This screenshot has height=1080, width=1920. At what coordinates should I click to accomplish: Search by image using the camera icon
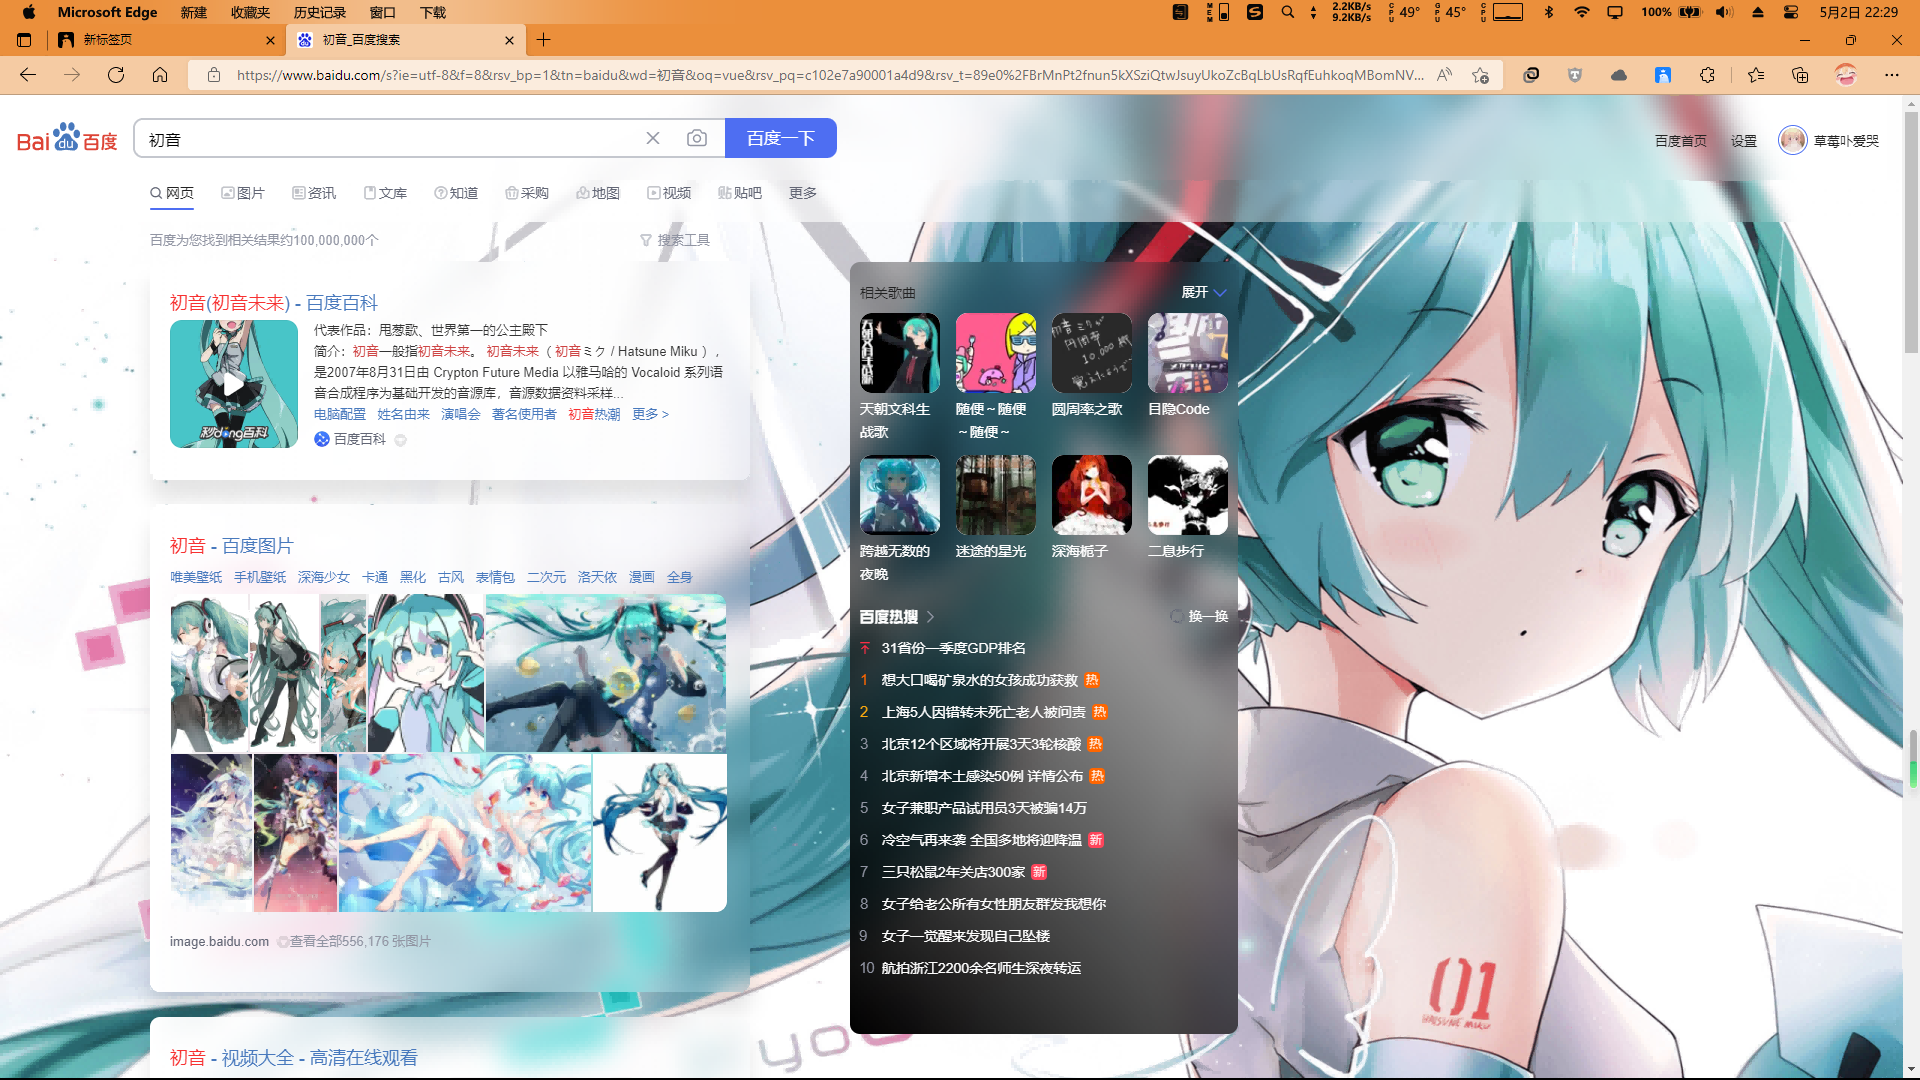click(697, 138)
